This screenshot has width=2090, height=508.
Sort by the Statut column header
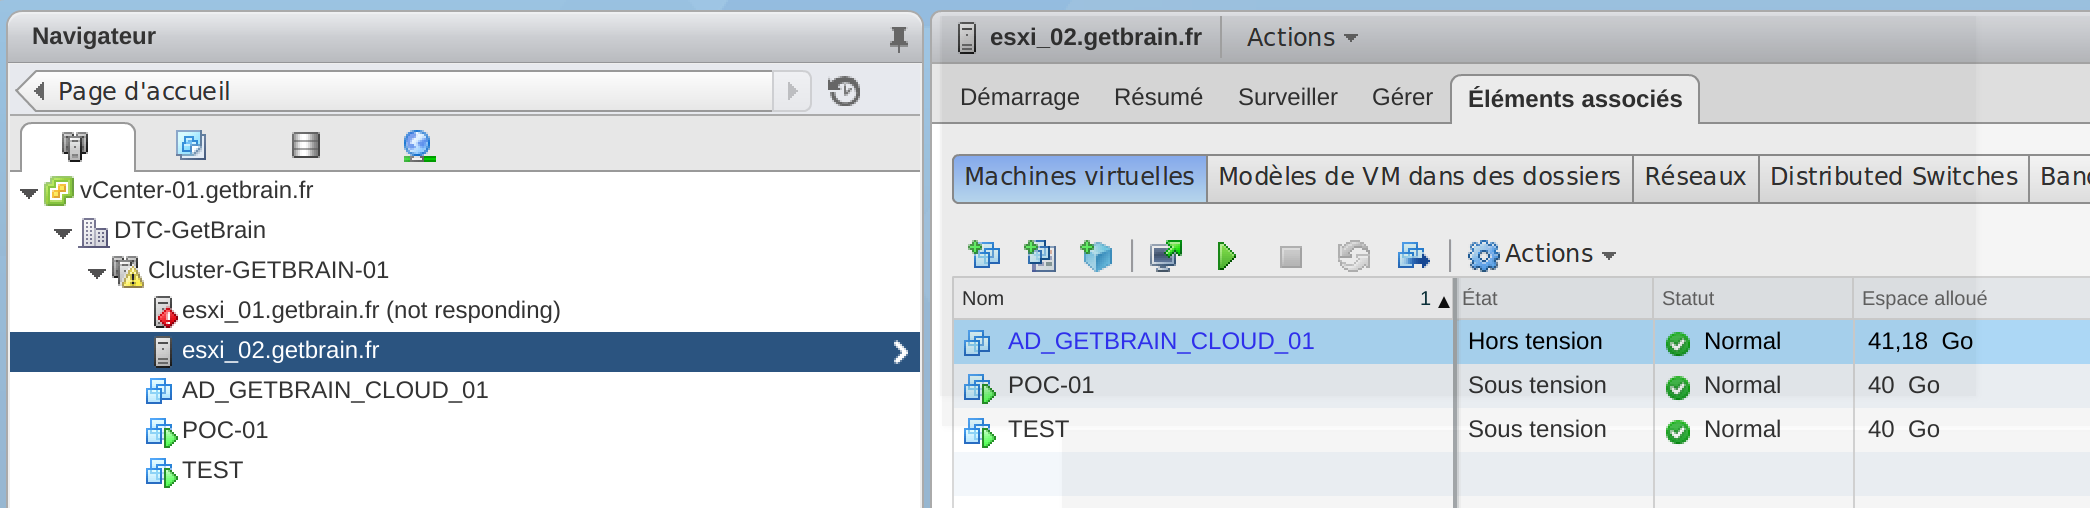pos(1753,298)
